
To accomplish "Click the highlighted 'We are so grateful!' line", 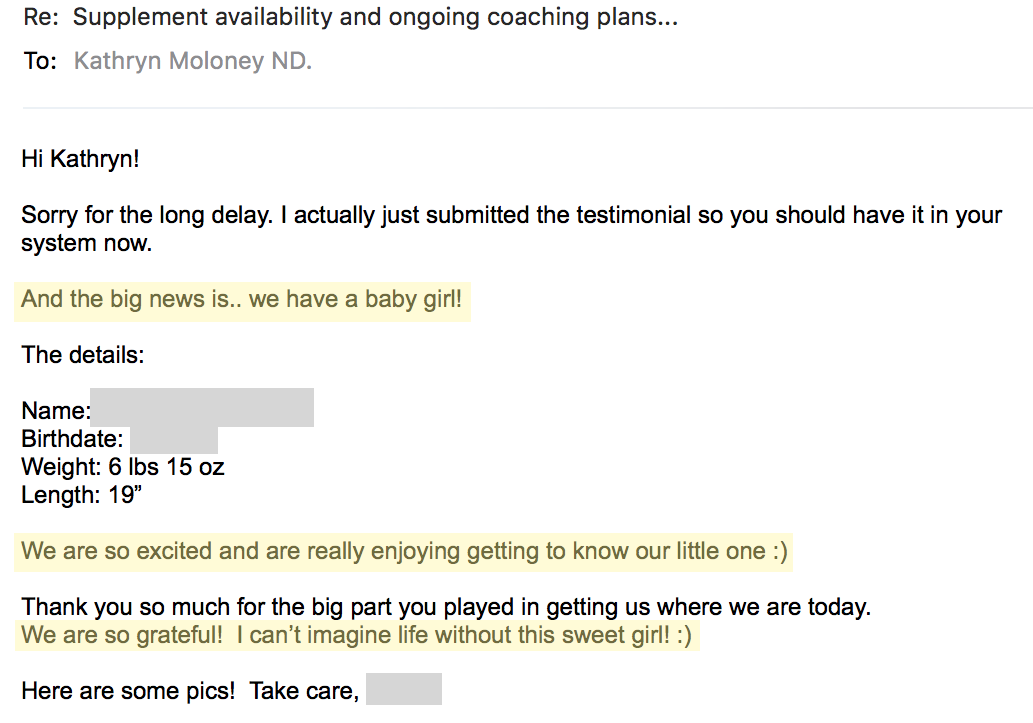I will point(357,635).
